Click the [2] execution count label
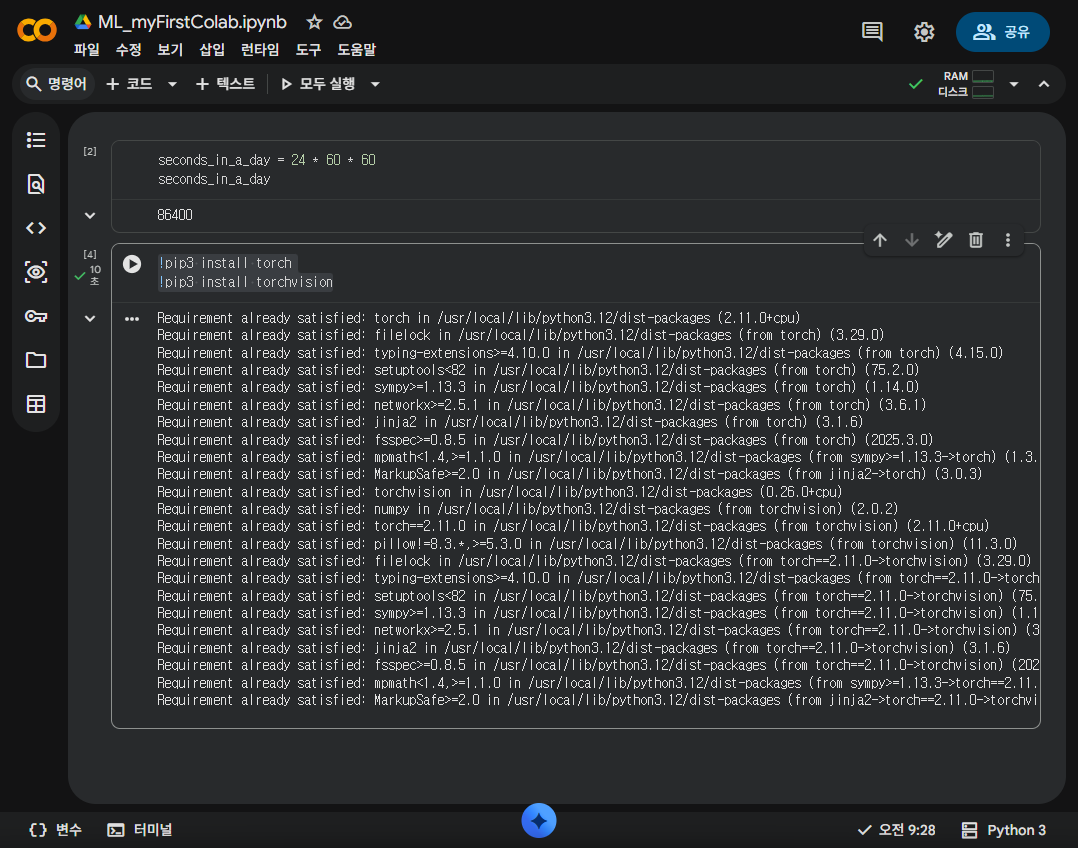Screen dimensions: 1078x848 point(90,151)
